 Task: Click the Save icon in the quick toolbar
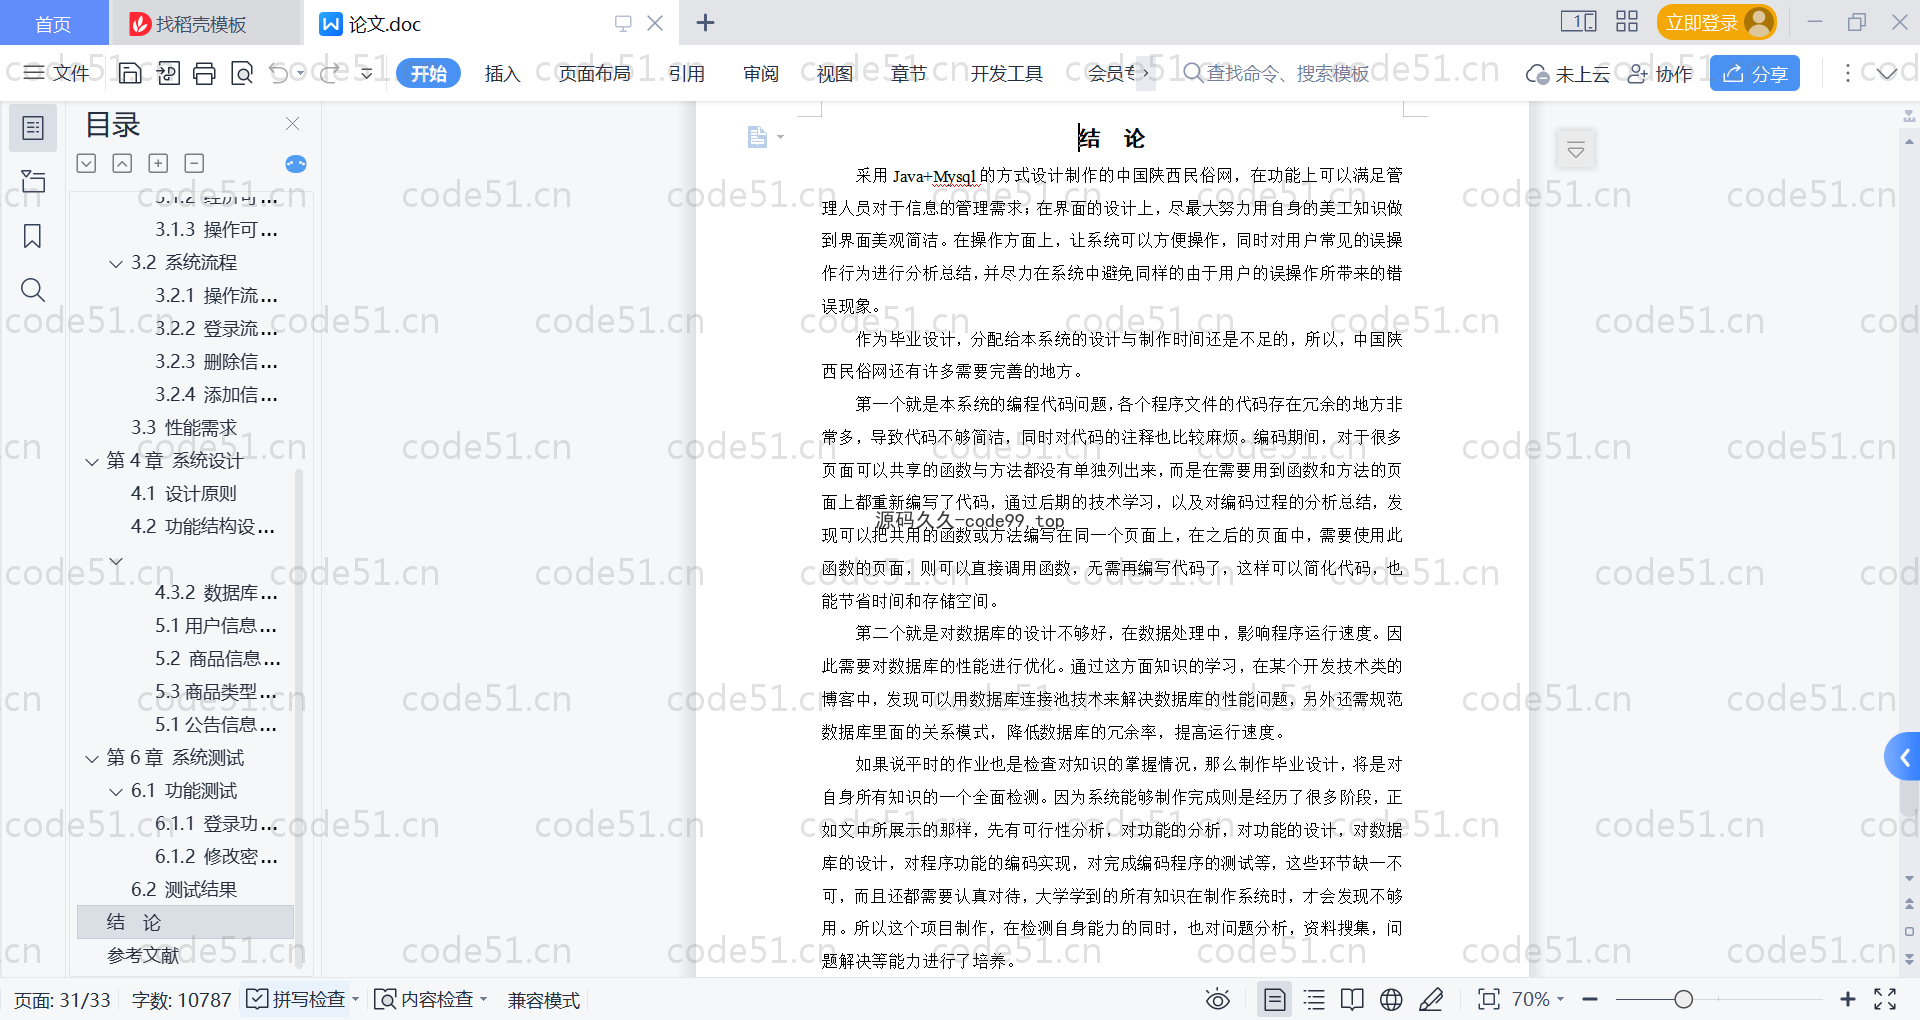130,73
